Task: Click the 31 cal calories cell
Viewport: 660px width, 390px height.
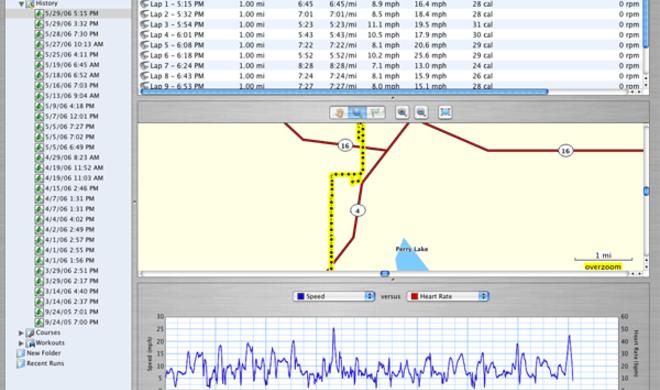Action: (x=482, y=24)
